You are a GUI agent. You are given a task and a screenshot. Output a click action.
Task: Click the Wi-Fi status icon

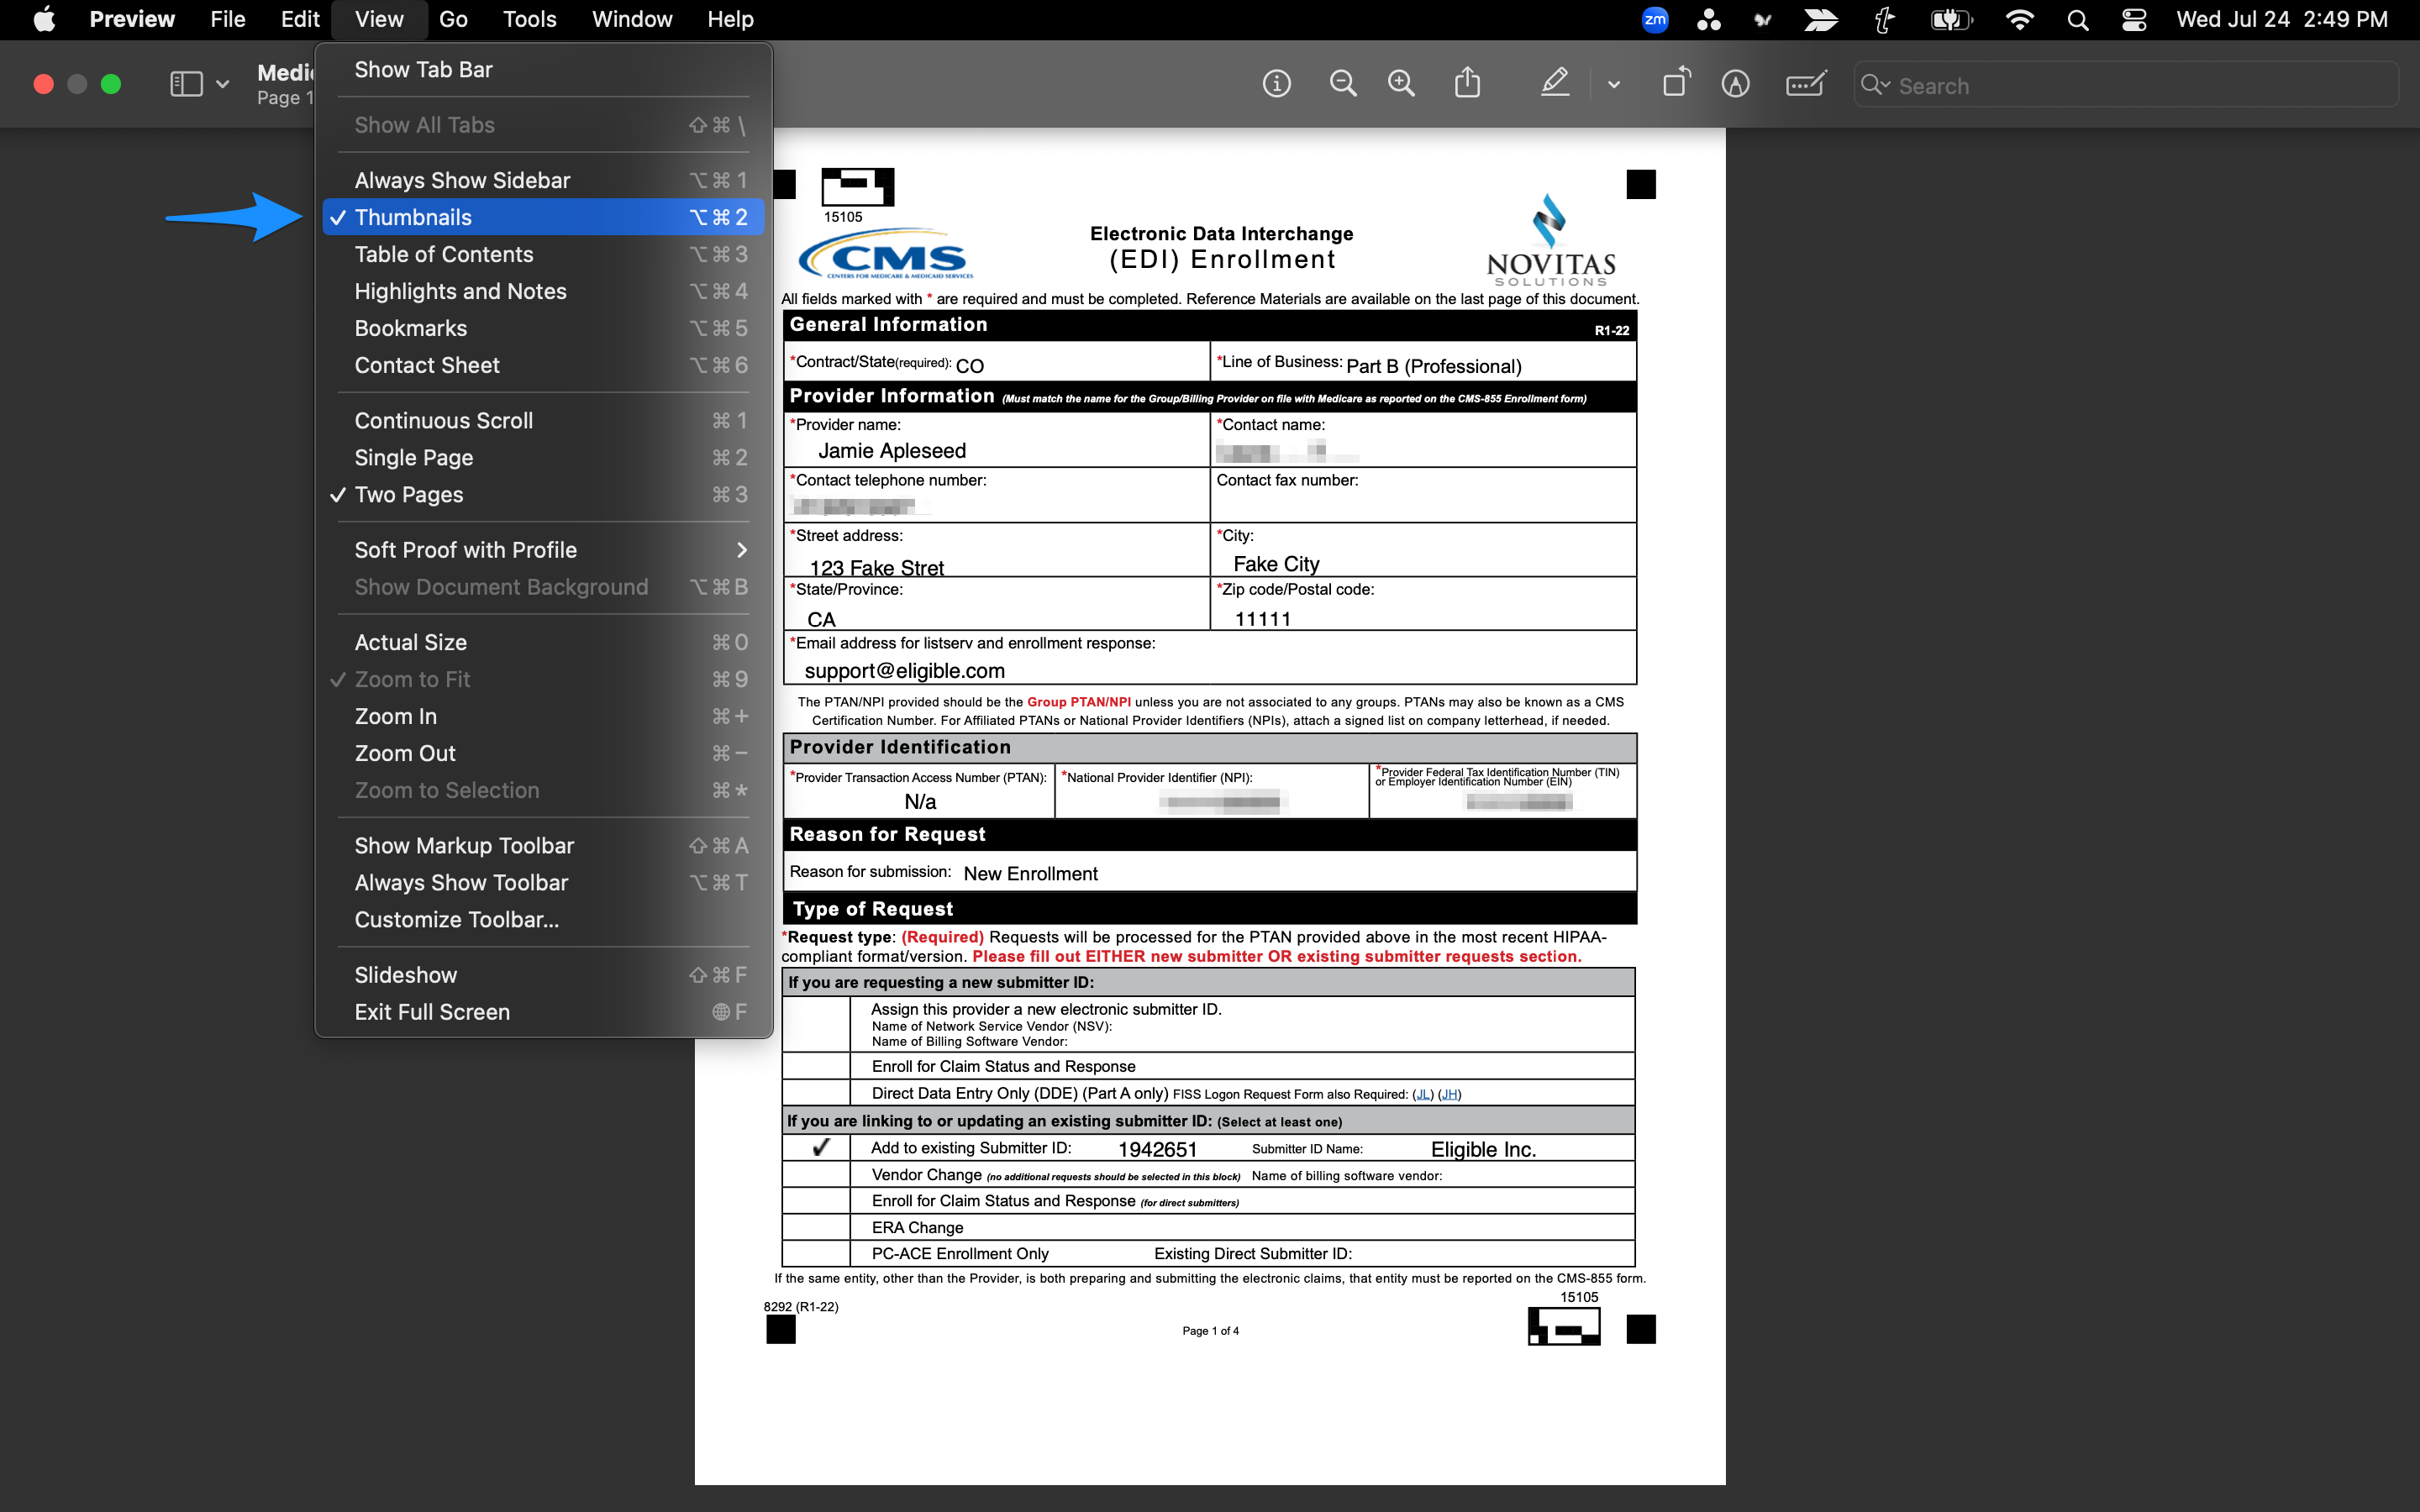click(x=2019, y=19)
